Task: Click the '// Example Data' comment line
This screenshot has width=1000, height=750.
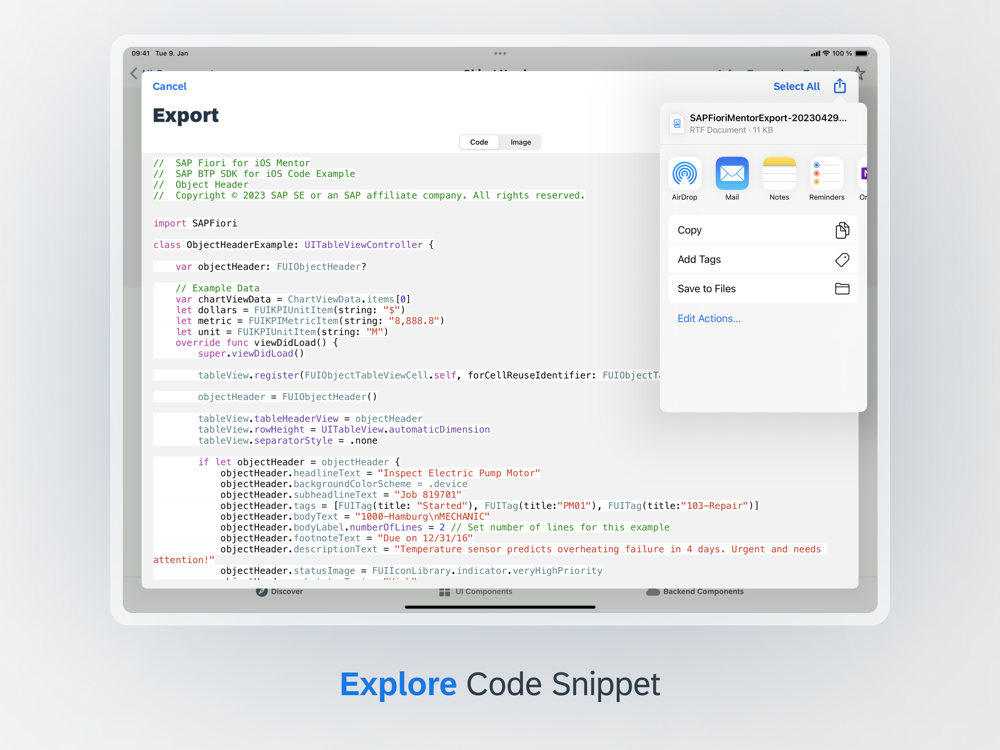Action: [x=217, y=288]
